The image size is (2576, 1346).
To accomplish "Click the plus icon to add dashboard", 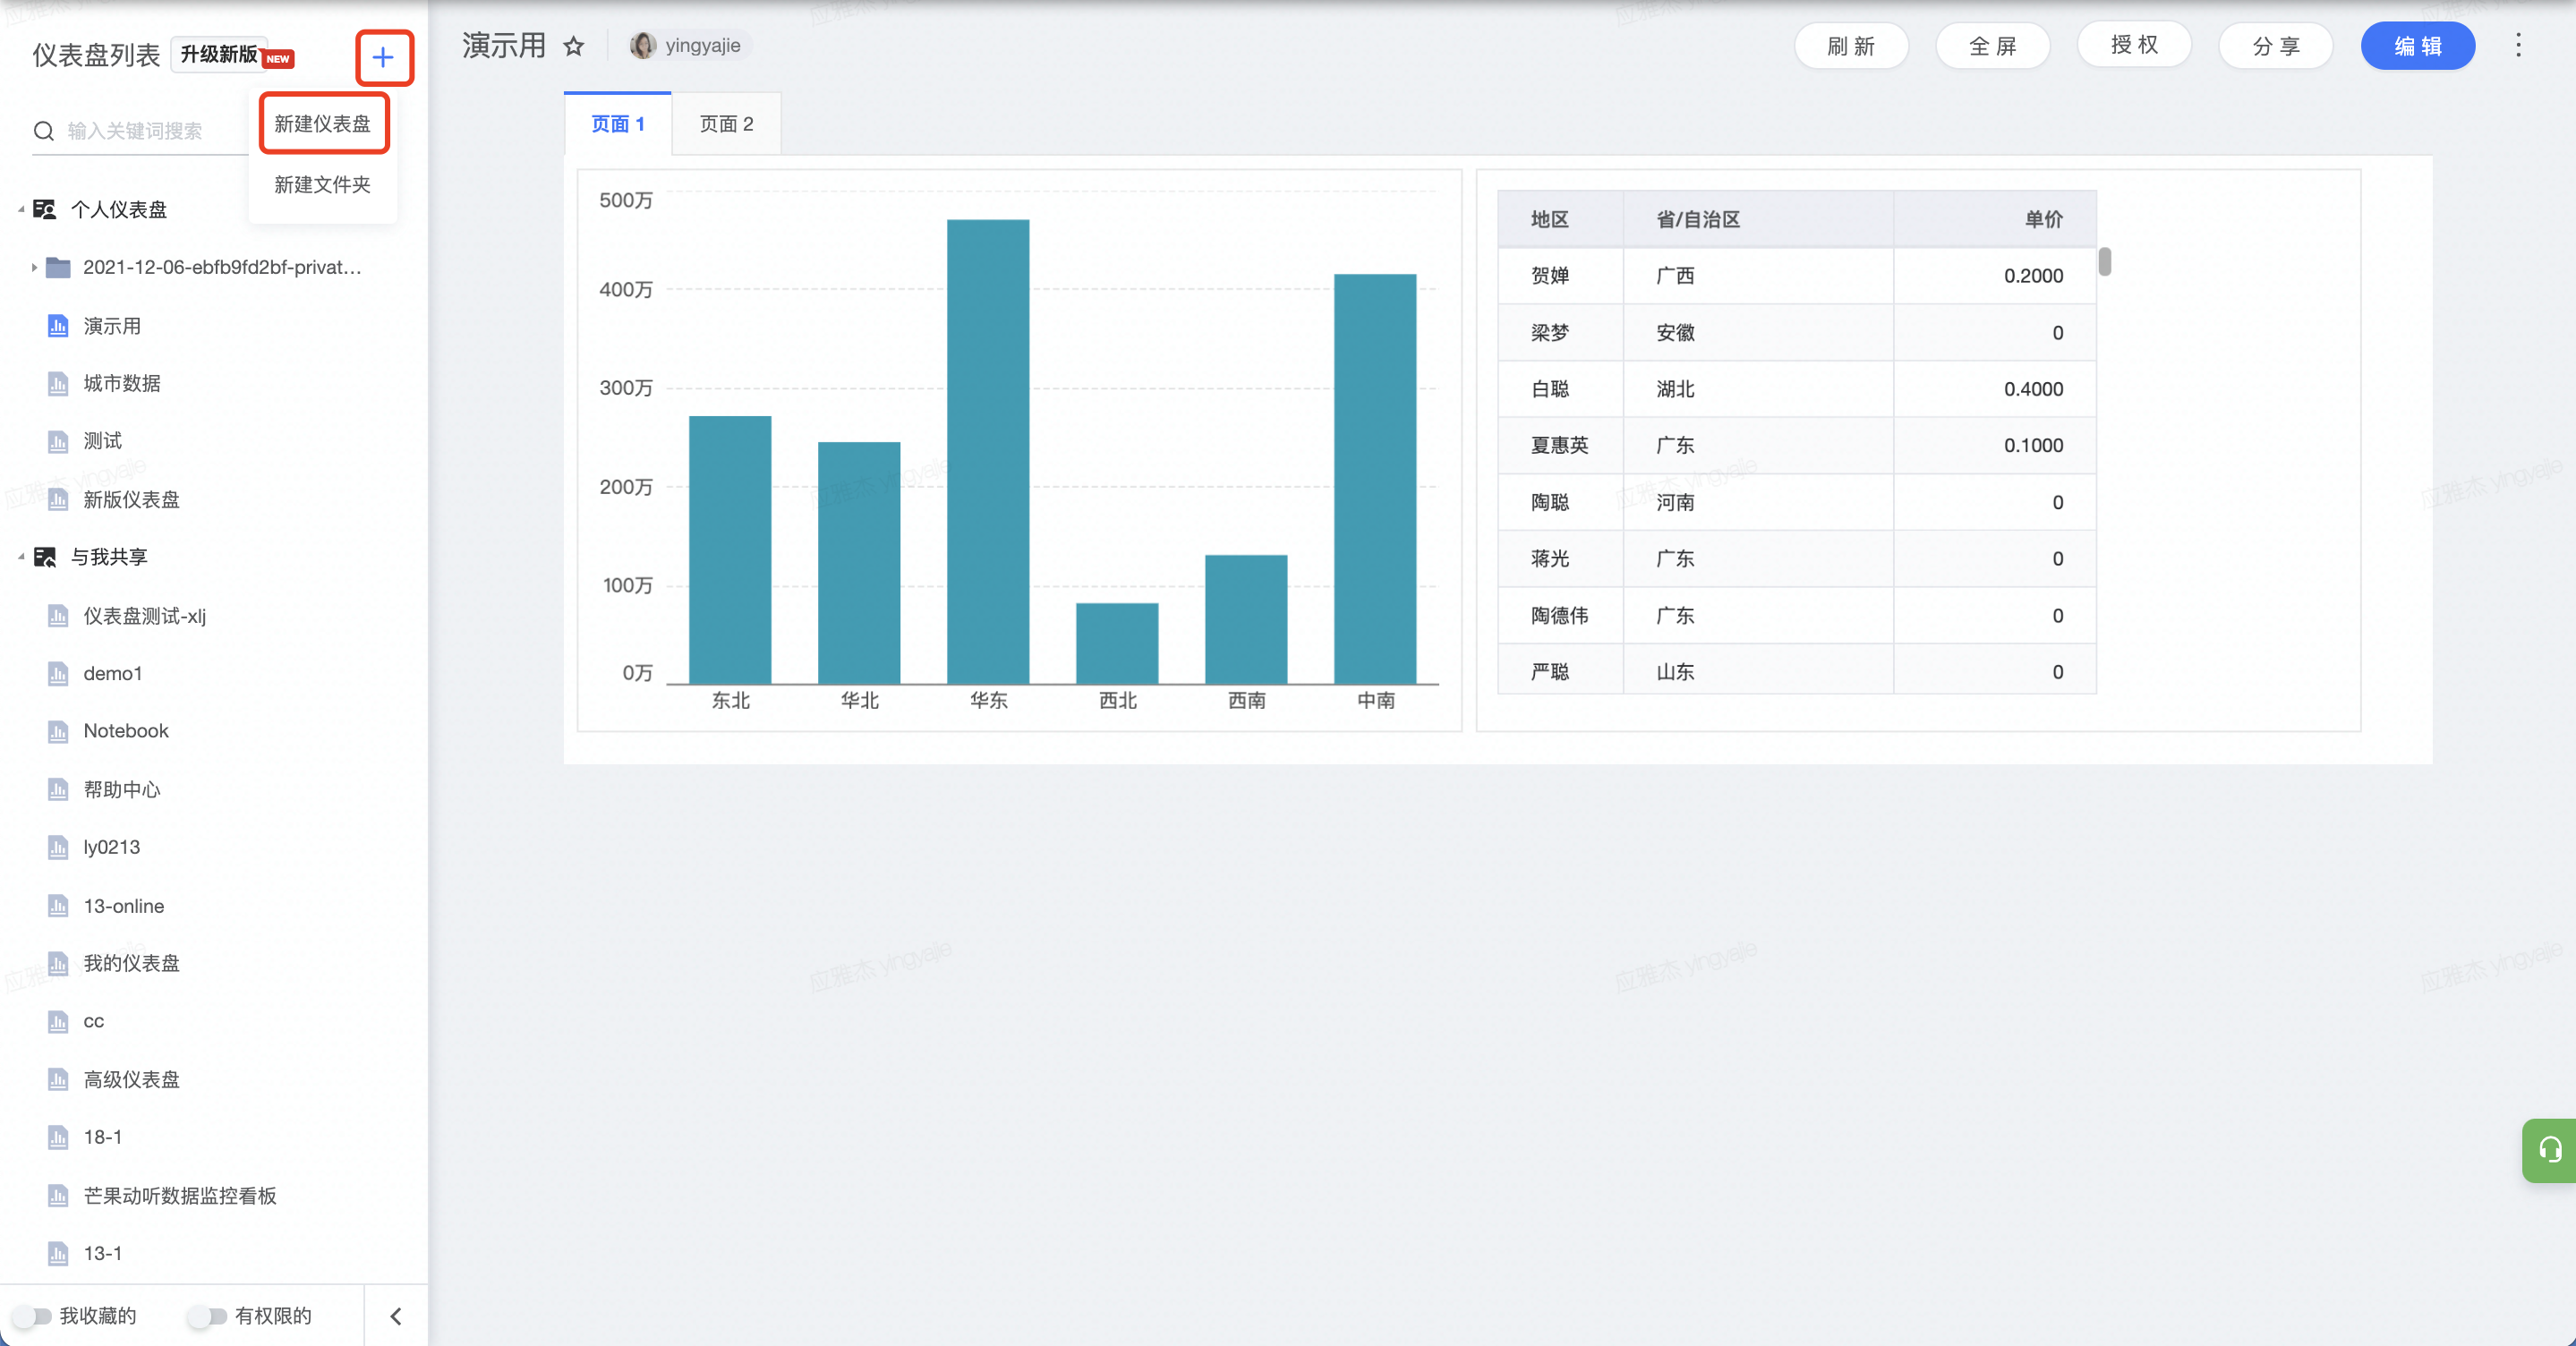I will click(383, 57).
